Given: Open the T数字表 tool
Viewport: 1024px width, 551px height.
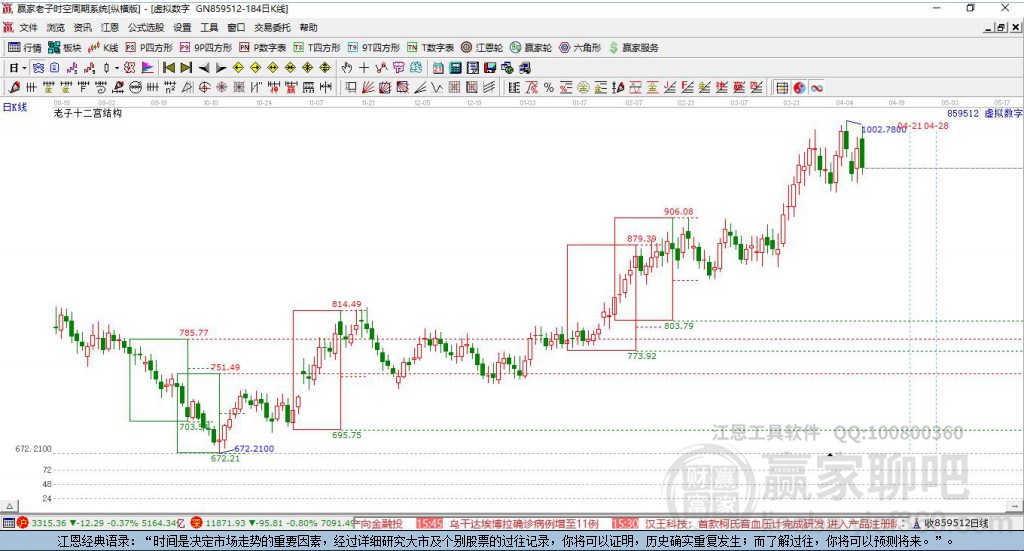Looking at the screenshot, I should click(430, 48).
